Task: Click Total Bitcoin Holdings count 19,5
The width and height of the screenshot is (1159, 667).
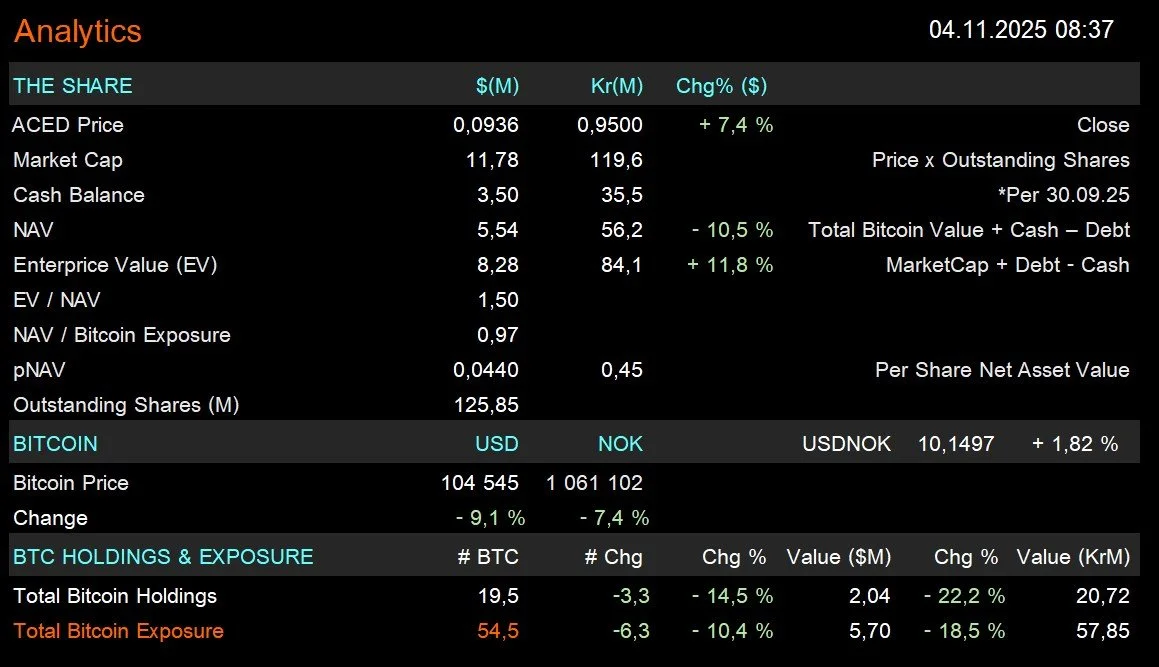Action: (x=498, y=596)
